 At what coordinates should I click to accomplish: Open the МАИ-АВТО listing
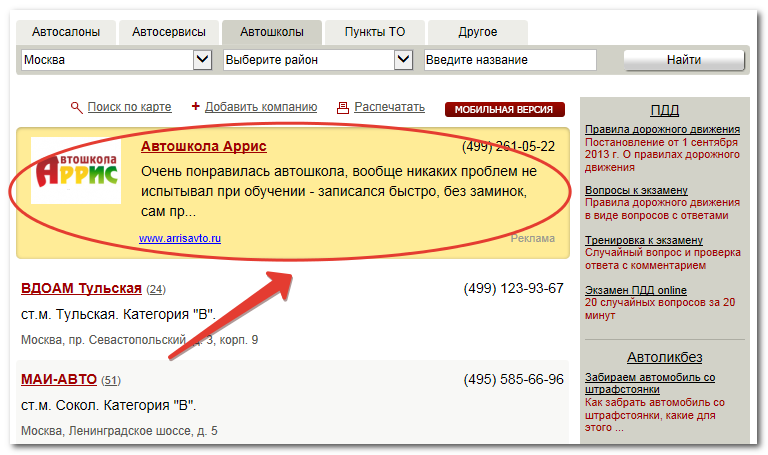click(x=59, y=380)
